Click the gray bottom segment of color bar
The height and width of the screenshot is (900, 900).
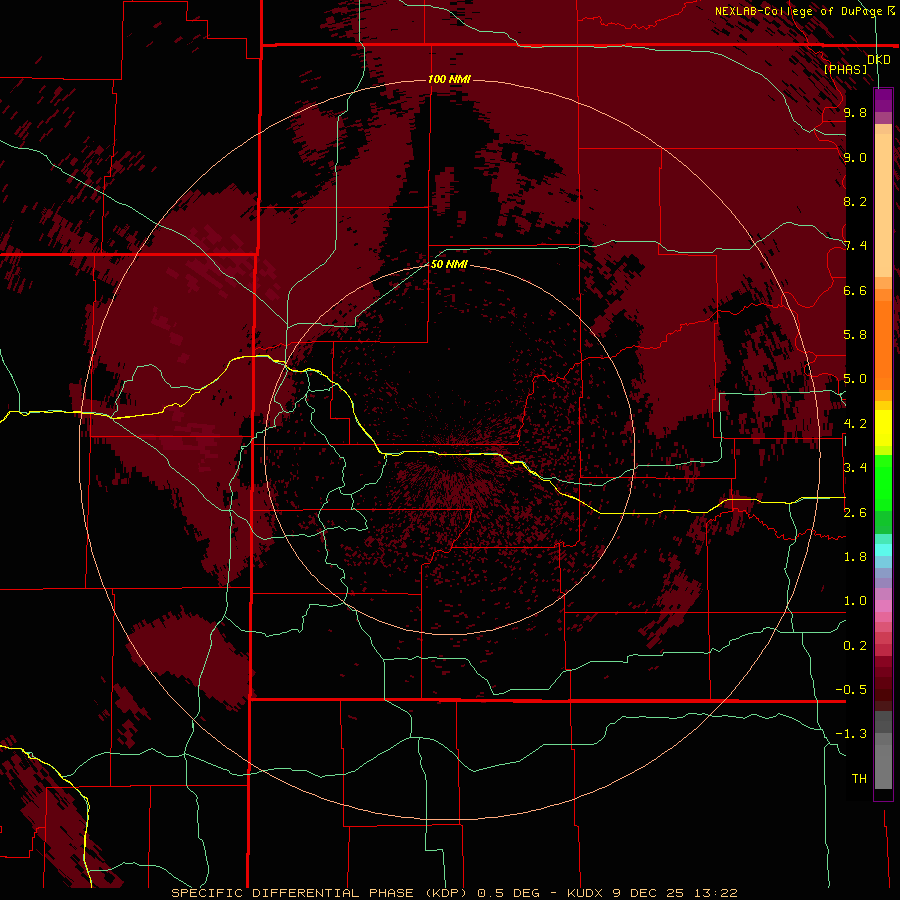[883, 766]
